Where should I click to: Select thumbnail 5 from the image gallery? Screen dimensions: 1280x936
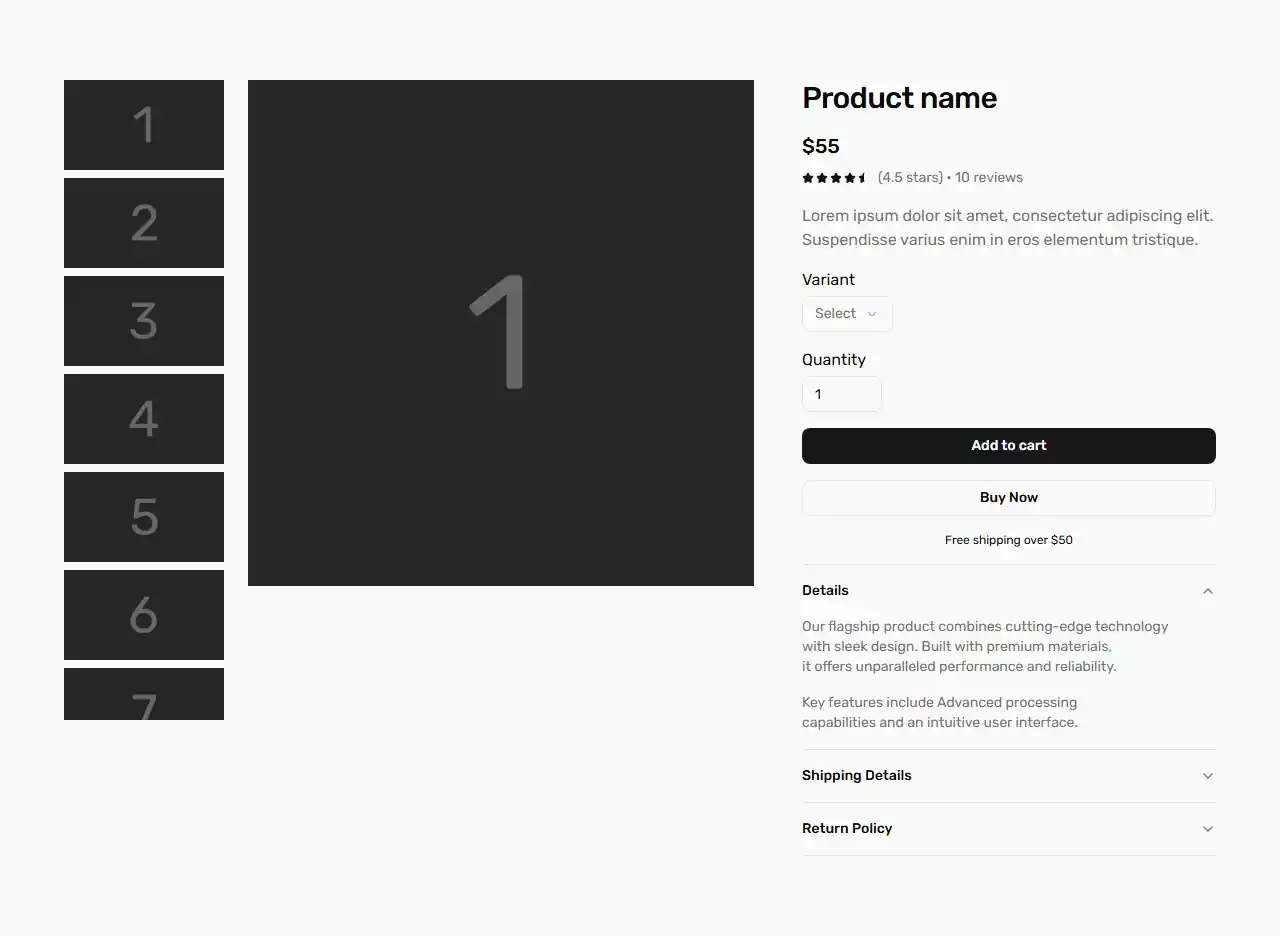pyautogui.click(x=143, y=517)
